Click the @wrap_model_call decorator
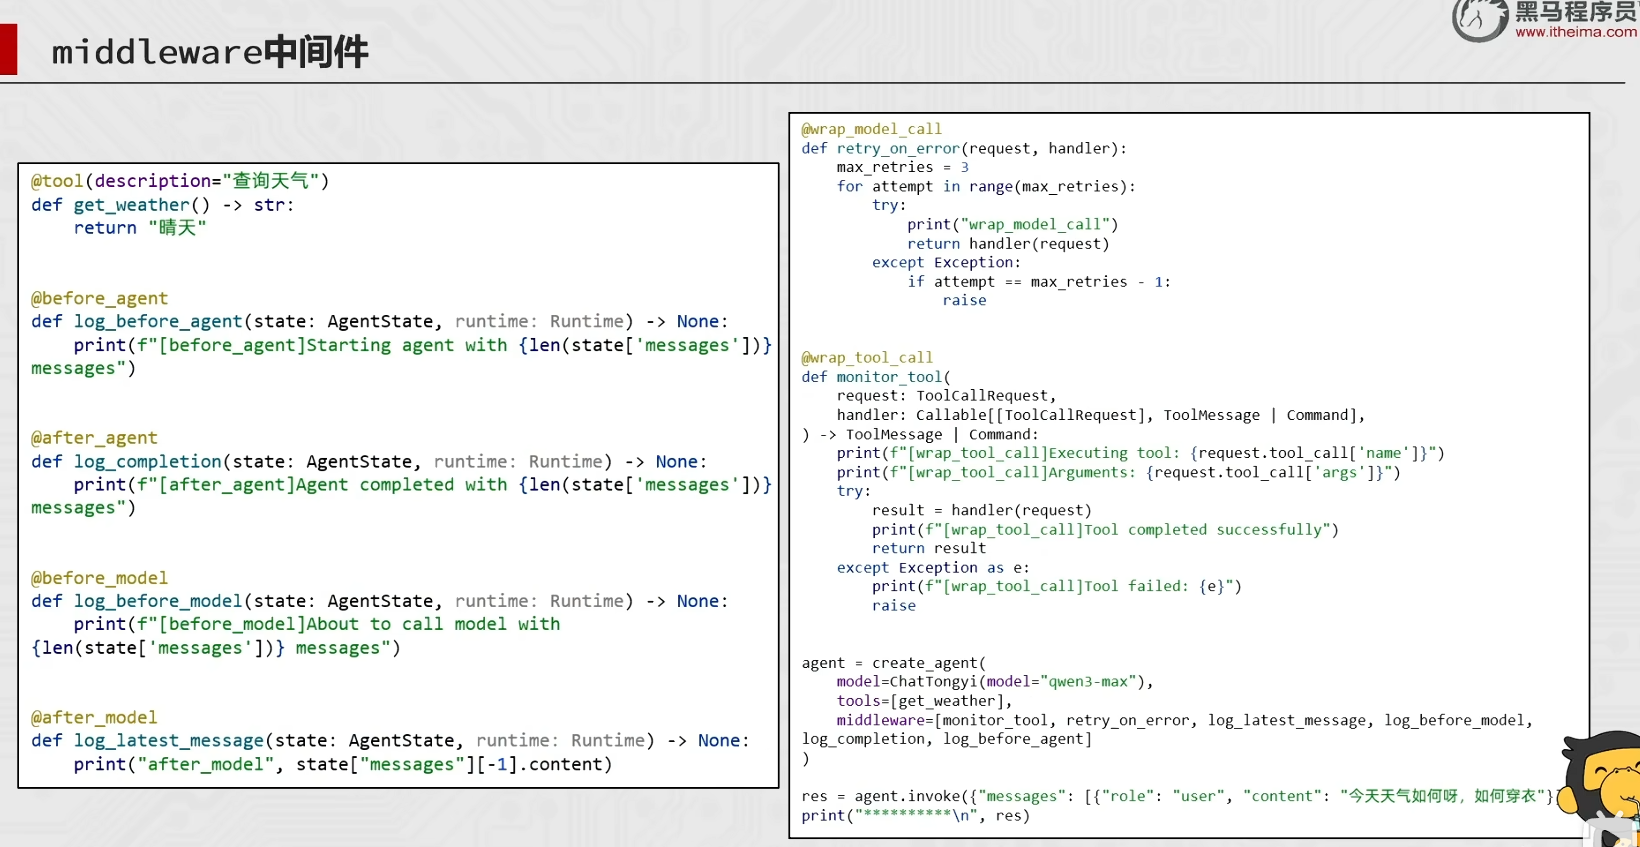This screenshot has width=1640, height=847. (x=871, y=129)
